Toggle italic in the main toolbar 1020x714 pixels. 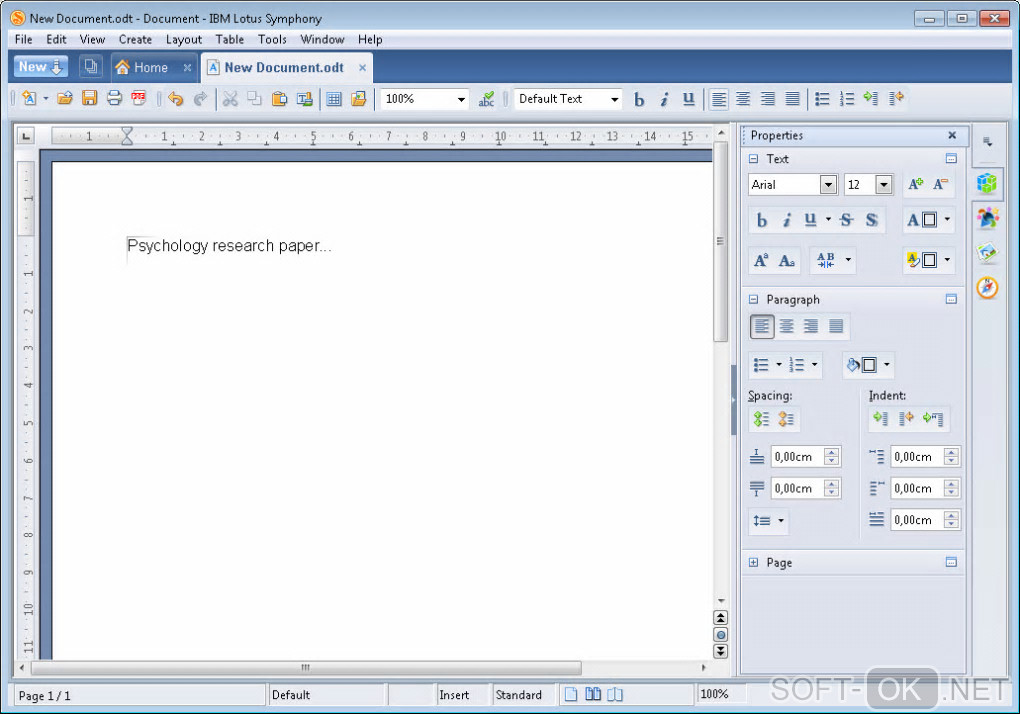(664, 99)
